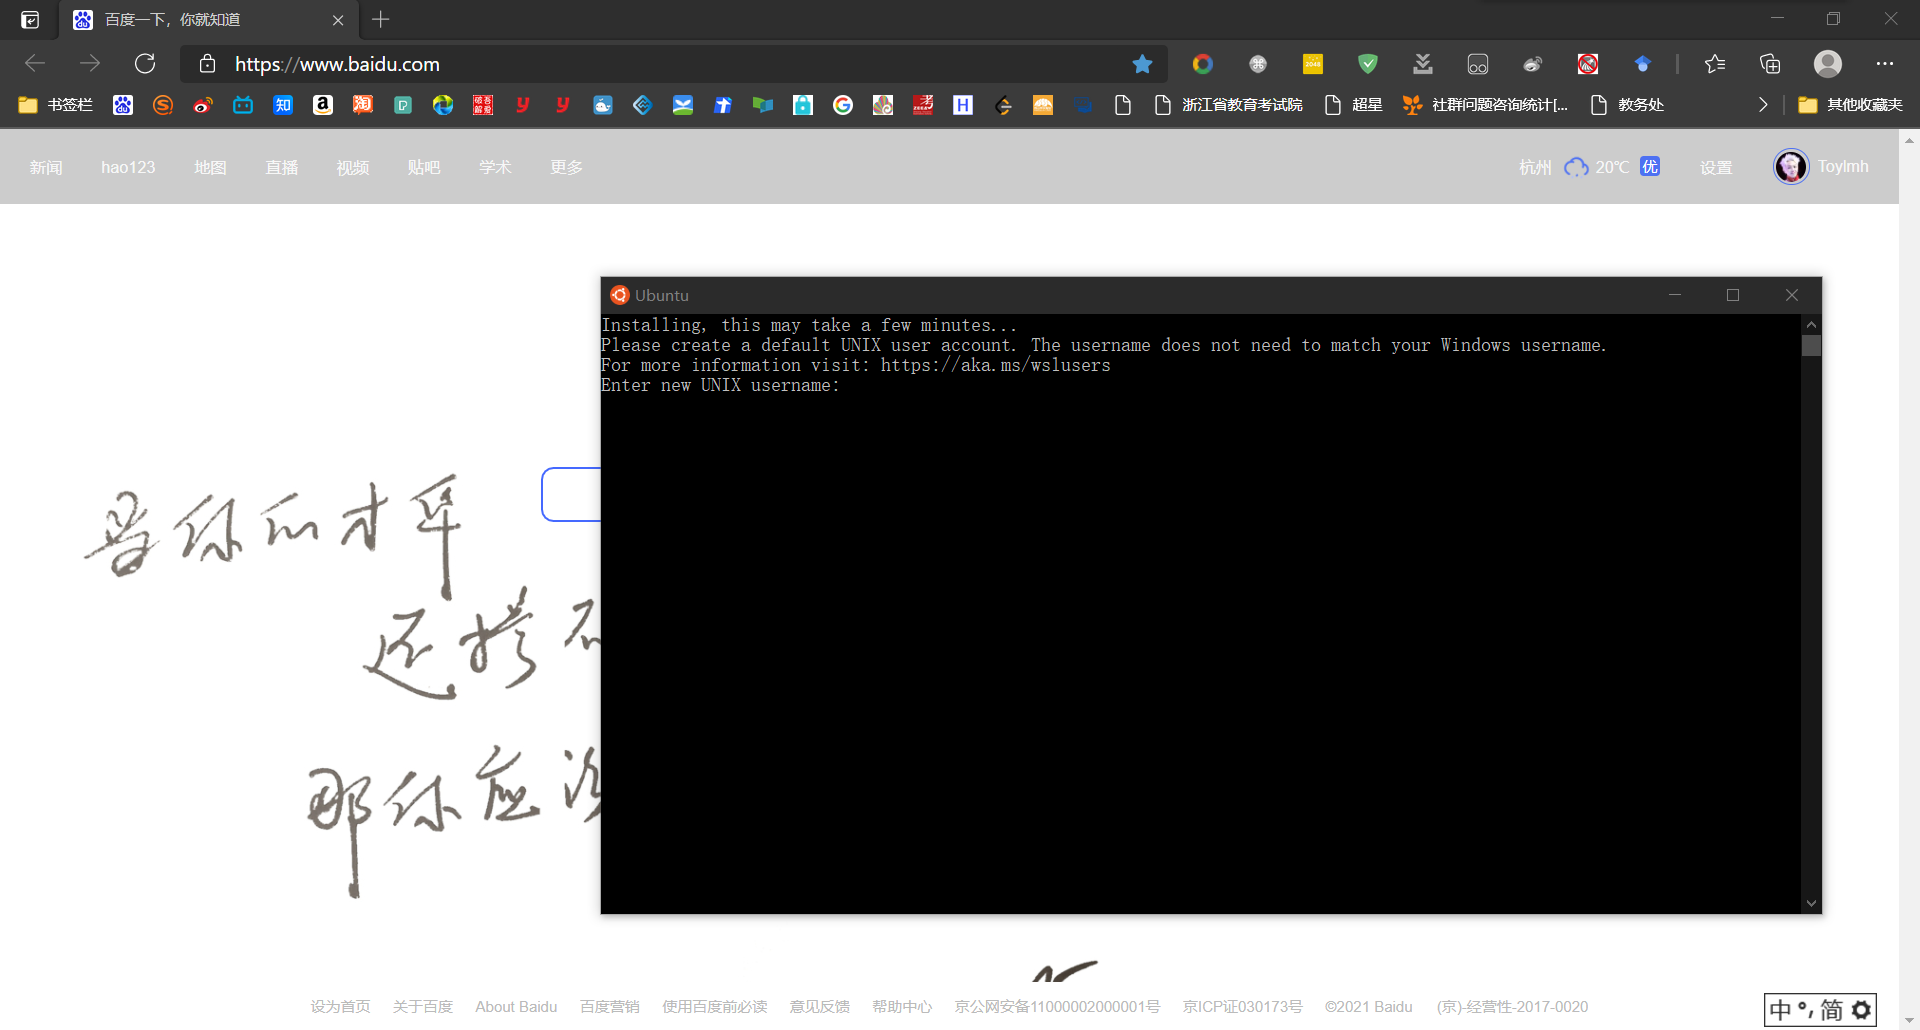Viewport: 1920px width, 1030px height.
Task: Toggle the 简 simplified character mode
Action: pos(1832,1010)
